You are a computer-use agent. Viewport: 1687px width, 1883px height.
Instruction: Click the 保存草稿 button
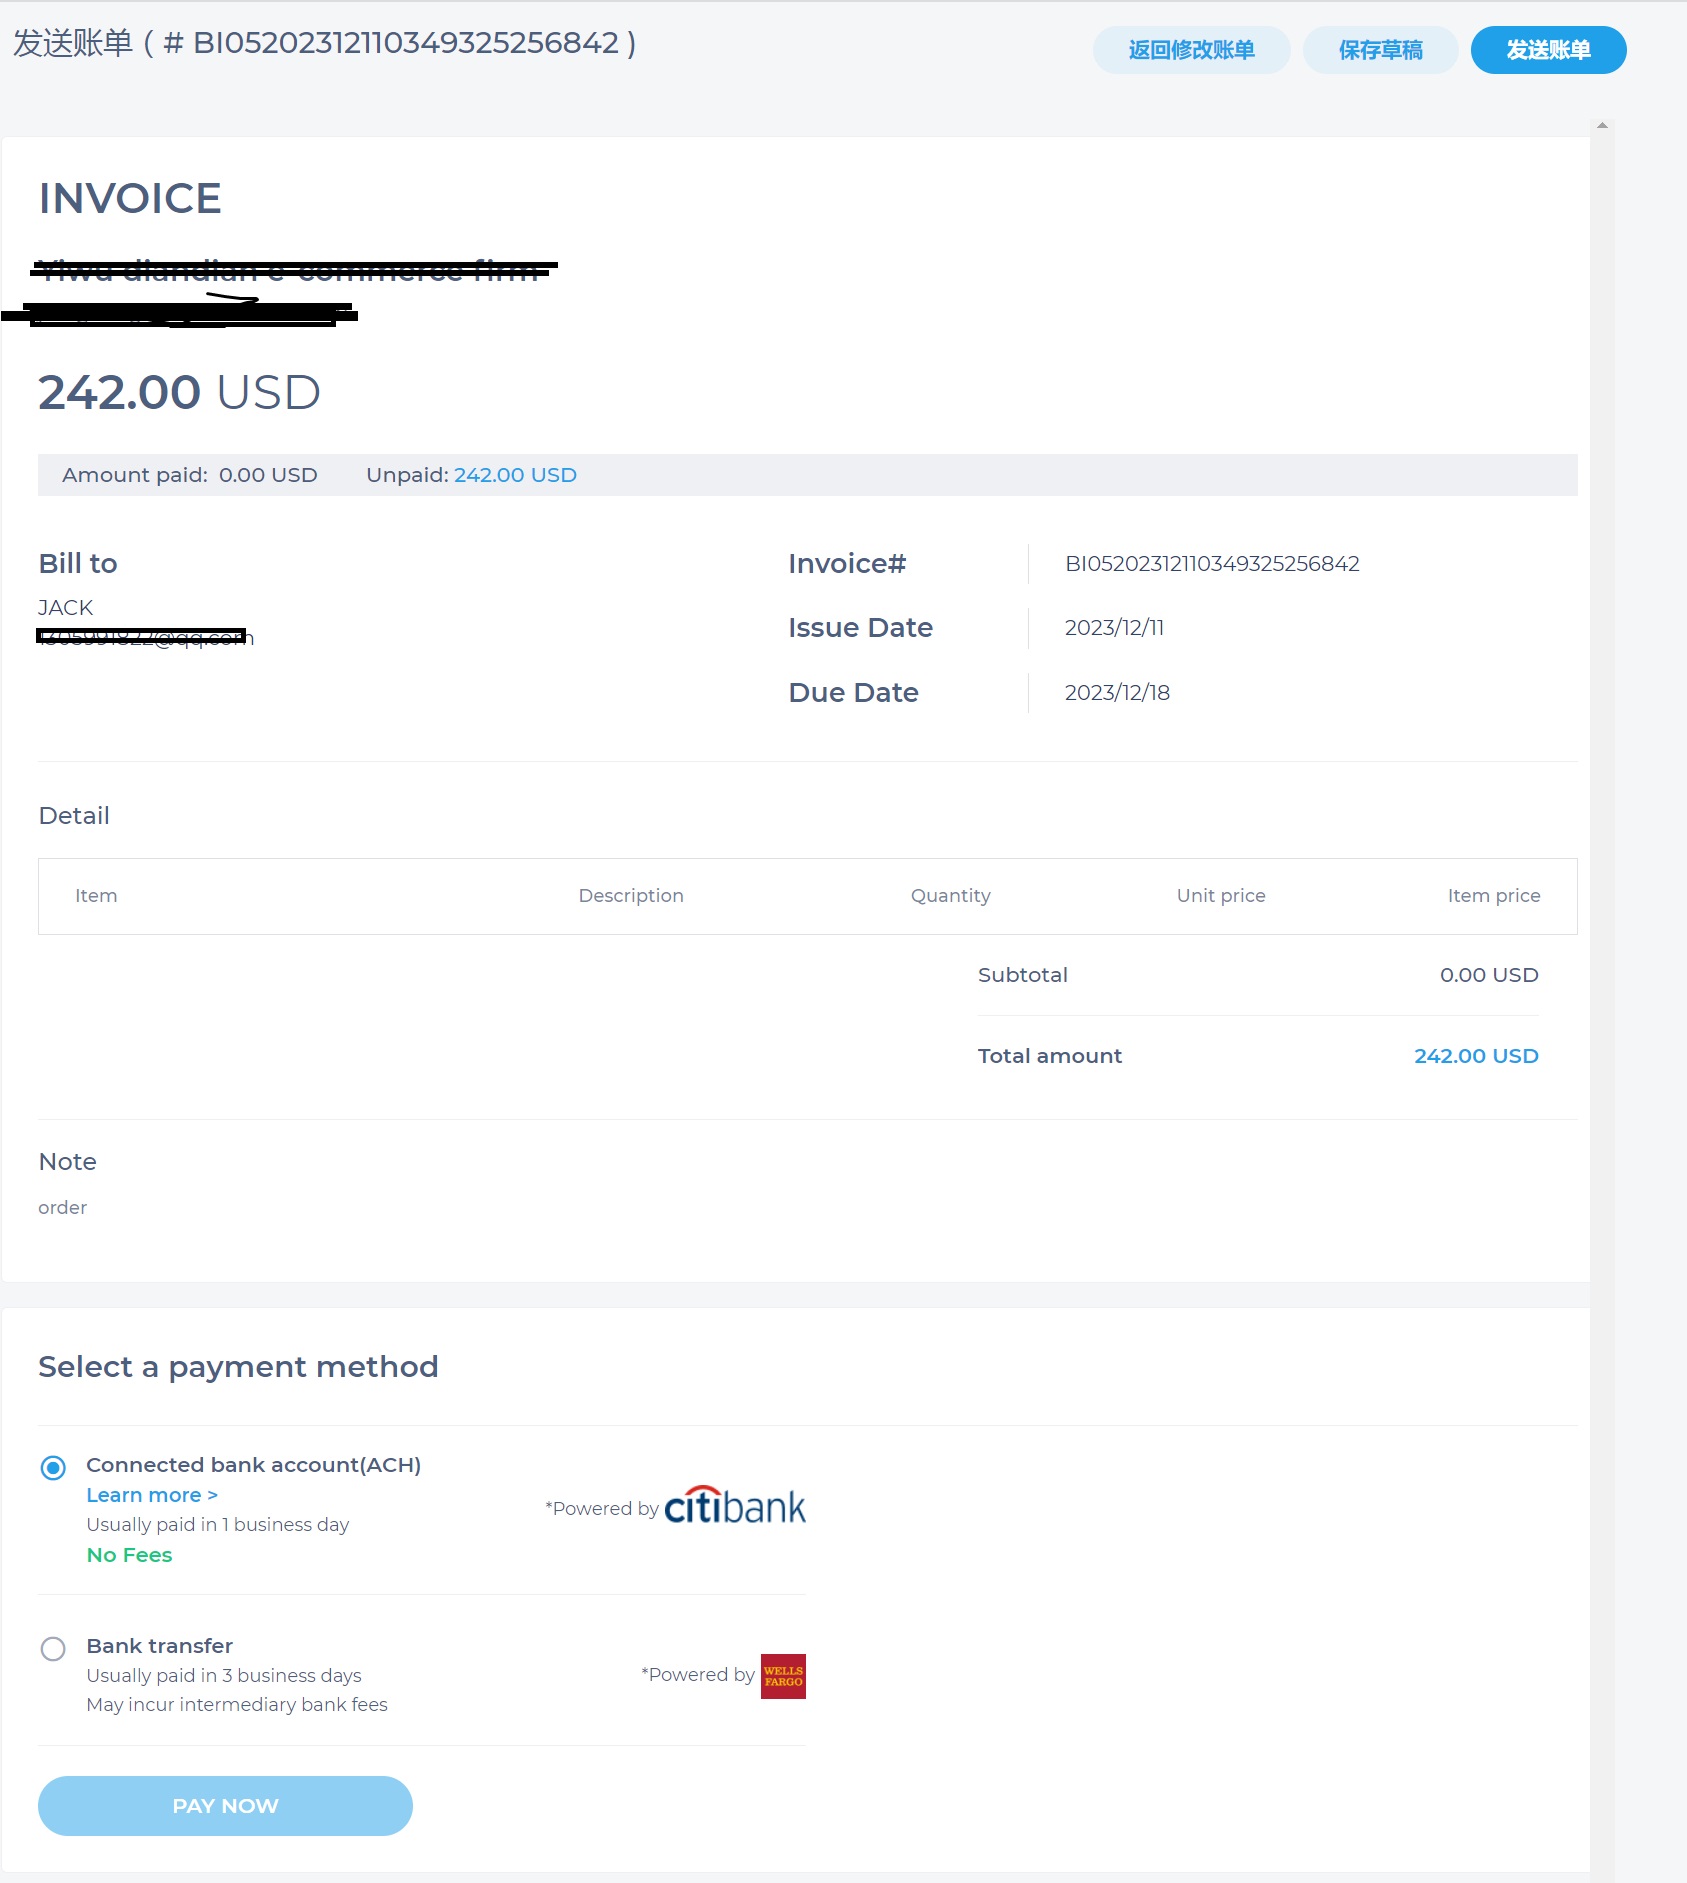point(1380,49)
